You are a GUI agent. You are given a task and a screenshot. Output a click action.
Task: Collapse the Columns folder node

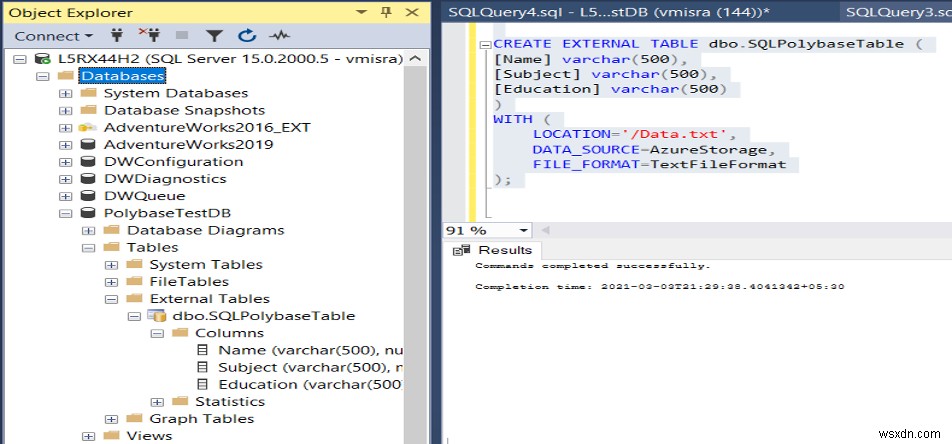pyautogui.click(x=157, y=333)
